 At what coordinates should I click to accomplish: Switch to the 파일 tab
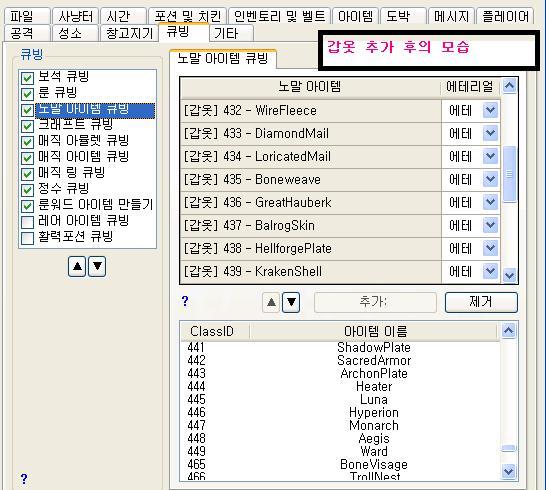pos(27,16)
